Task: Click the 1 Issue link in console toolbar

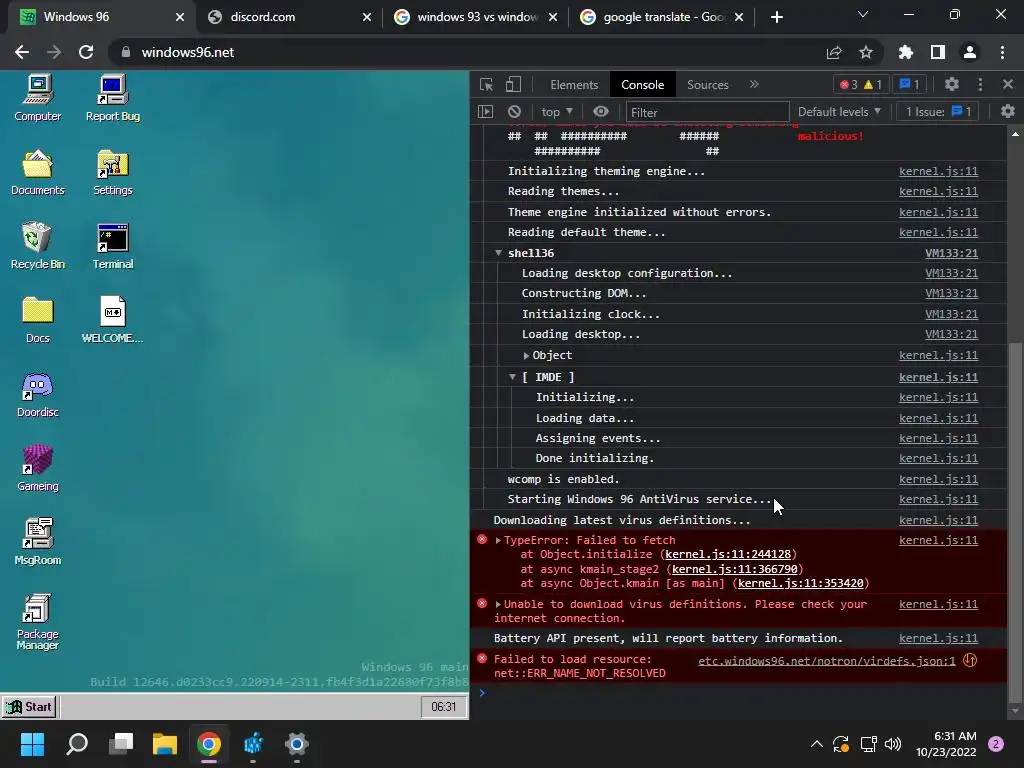Action: (938, 112)
